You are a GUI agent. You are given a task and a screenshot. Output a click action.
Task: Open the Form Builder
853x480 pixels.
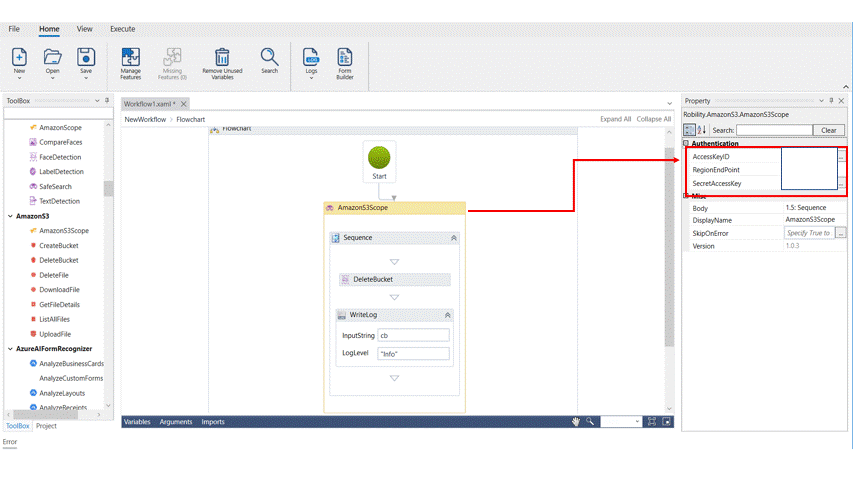tap(344, 58)
